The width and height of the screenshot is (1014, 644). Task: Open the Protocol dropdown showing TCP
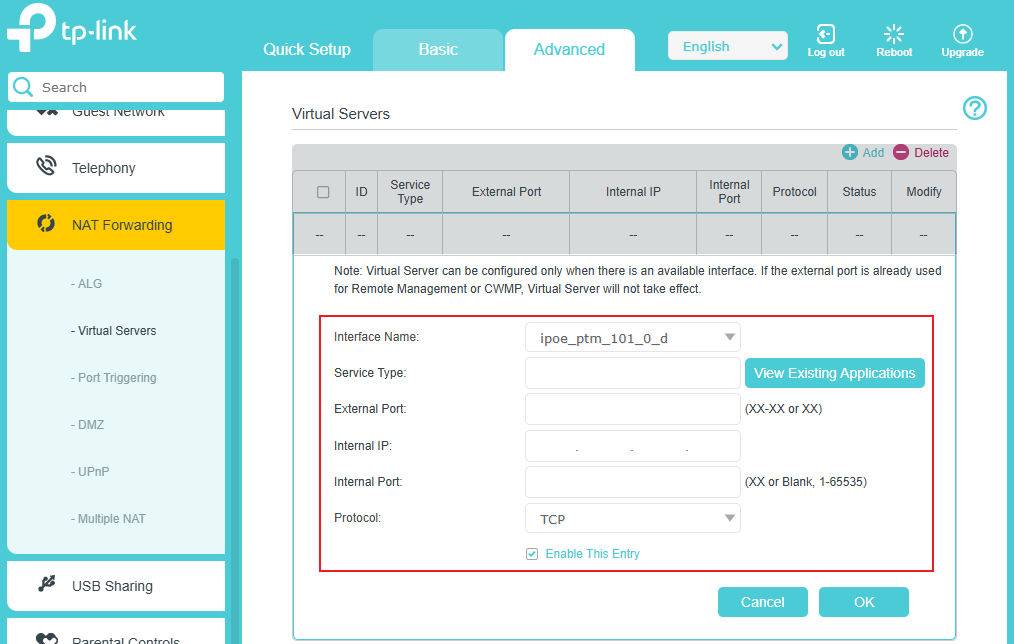pos(632,518)
